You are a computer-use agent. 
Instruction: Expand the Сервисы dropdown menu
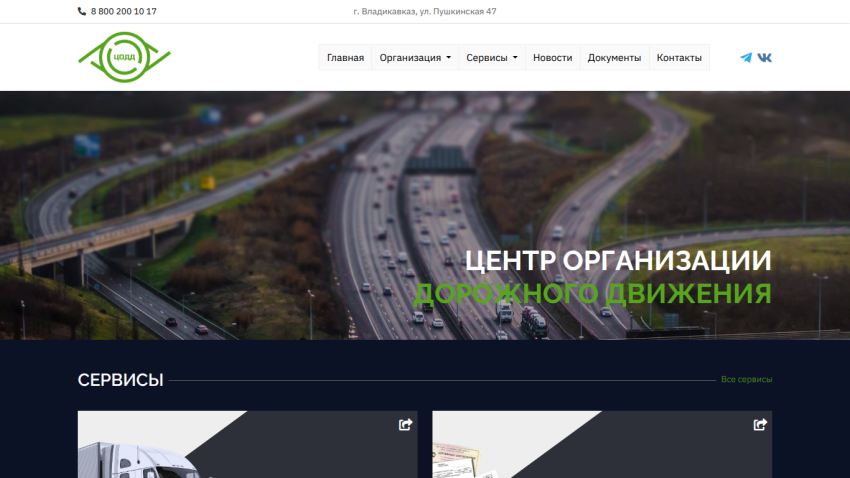click(492, 57)
